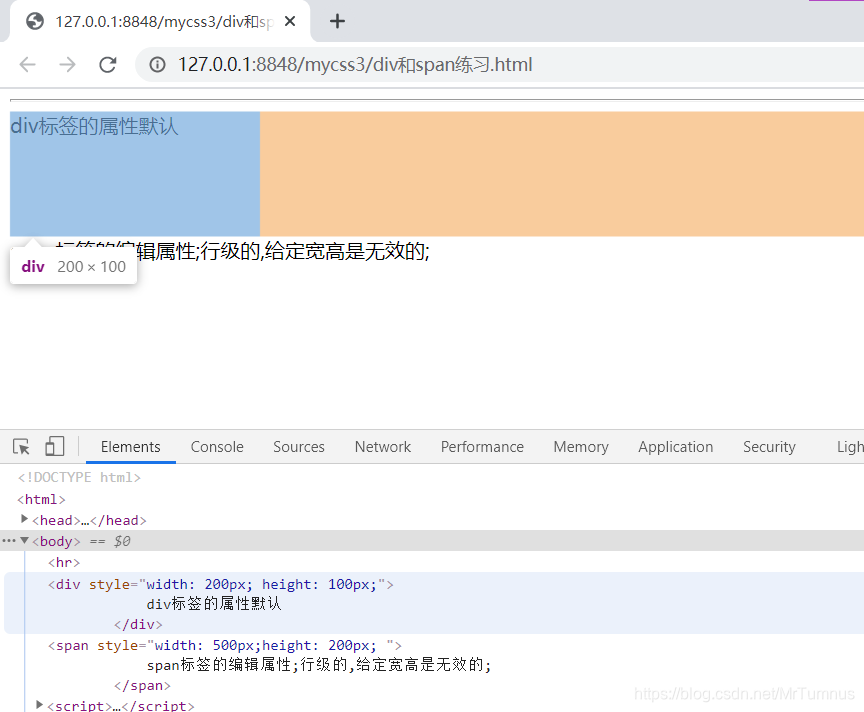Open a new tab with the plus button
This screenshot has height=712, width=864.
[337, 21]
